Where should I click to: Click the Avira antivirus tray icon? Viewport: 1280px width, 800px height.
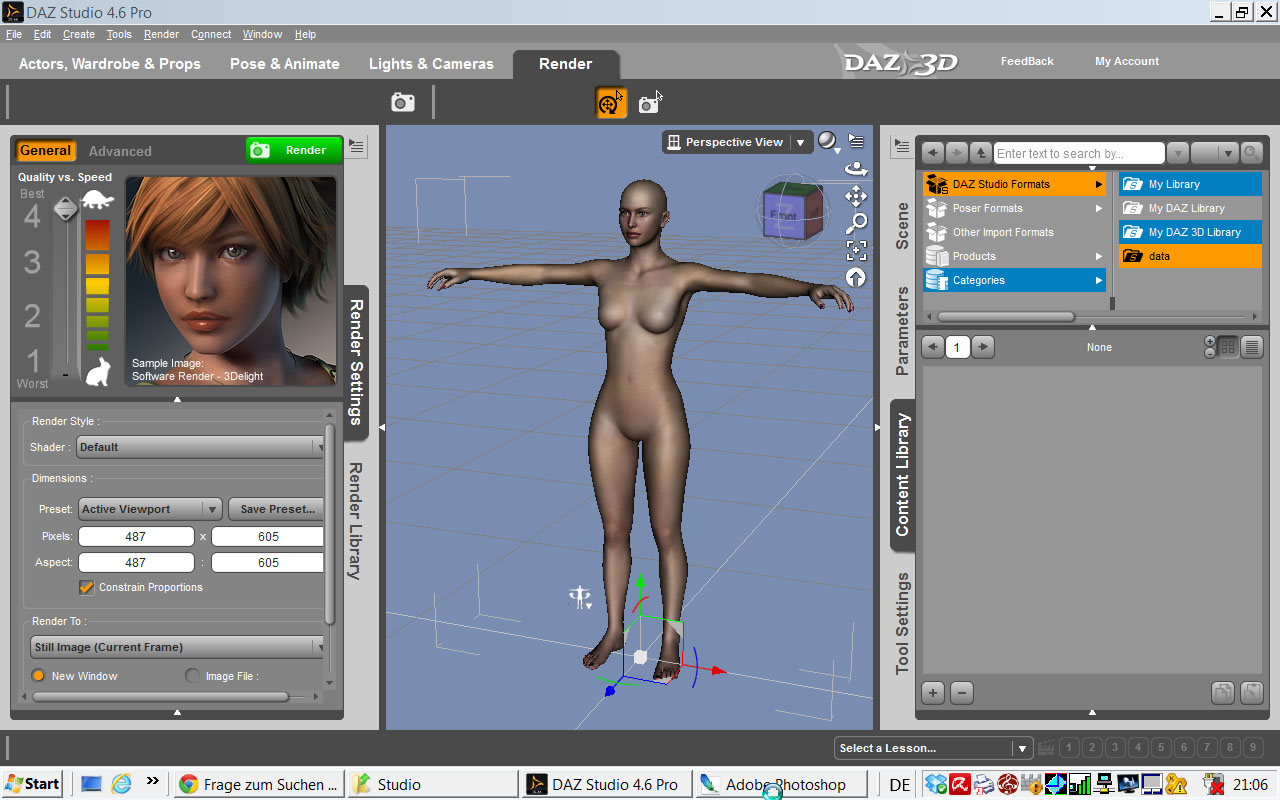click(x=959, y=784)
